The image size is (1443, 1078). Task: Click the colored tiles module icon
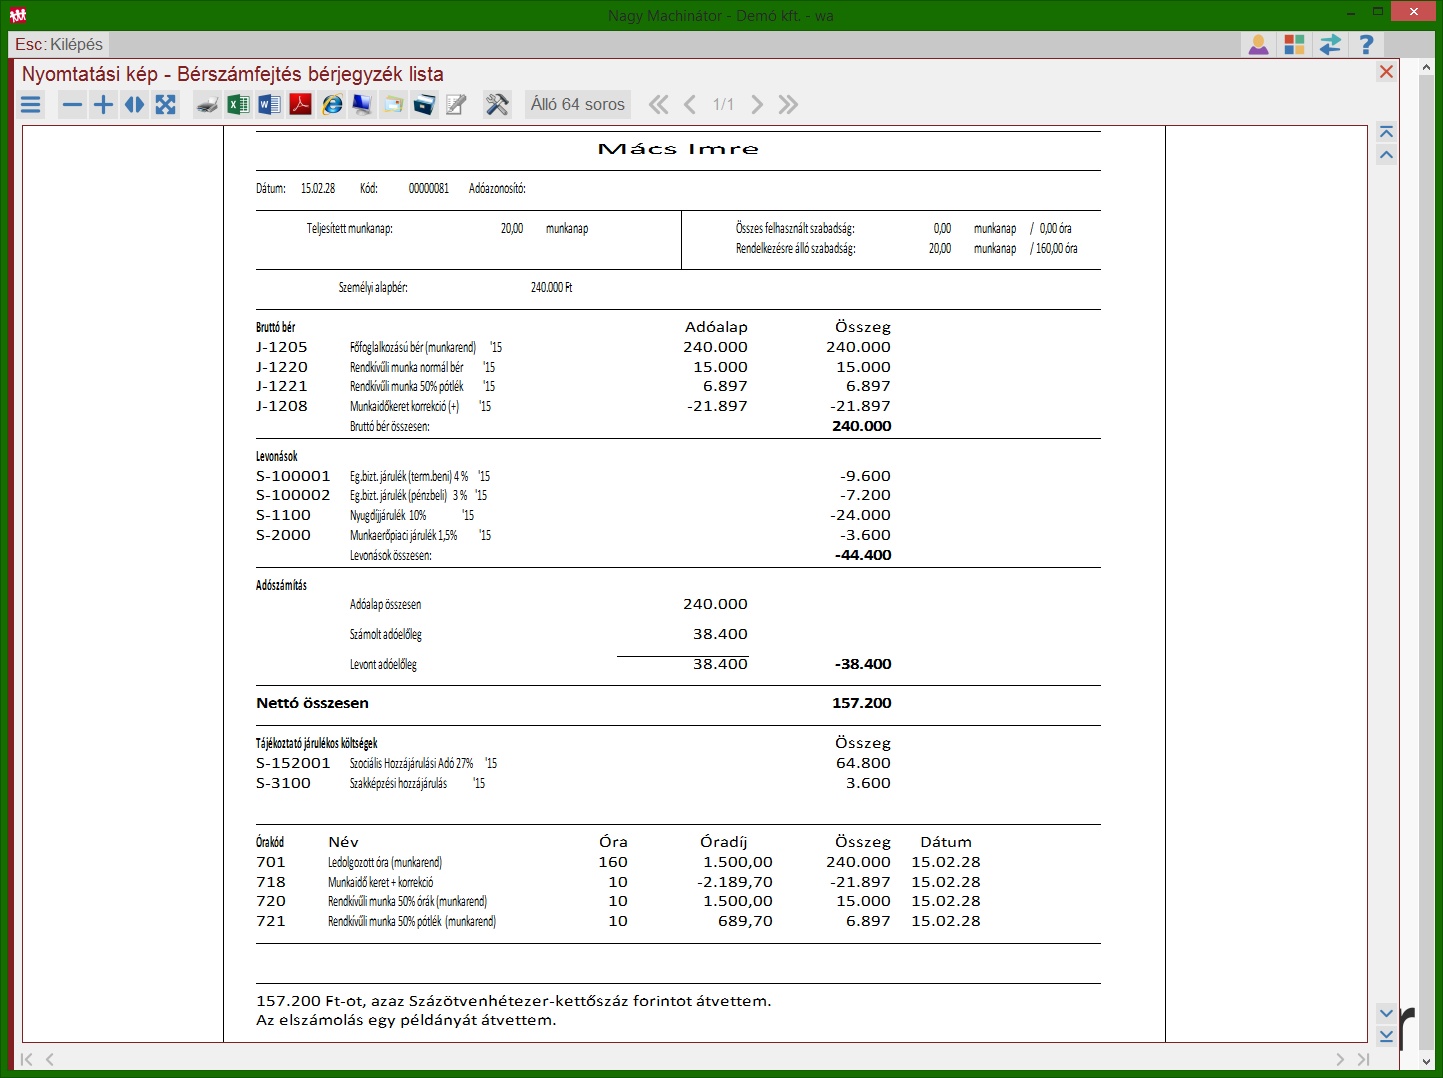tap(1294, 45)
